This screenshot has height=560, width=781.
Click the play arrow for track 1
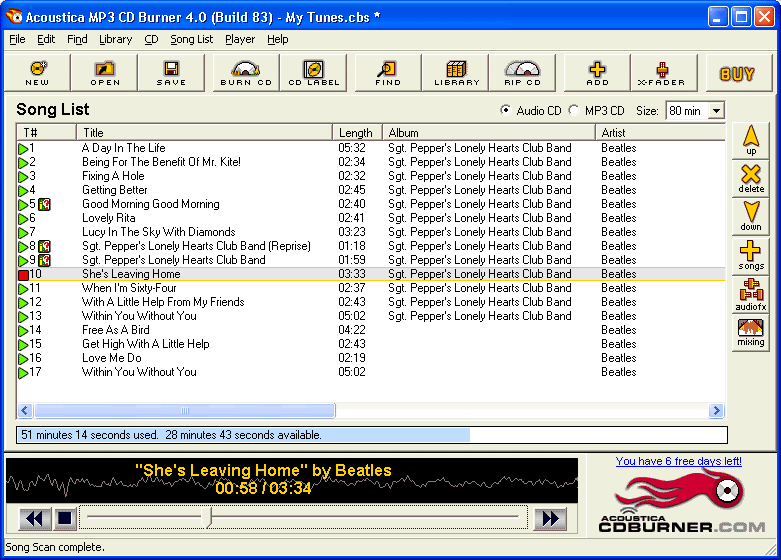pyautogui.click(x=23, y=148)
